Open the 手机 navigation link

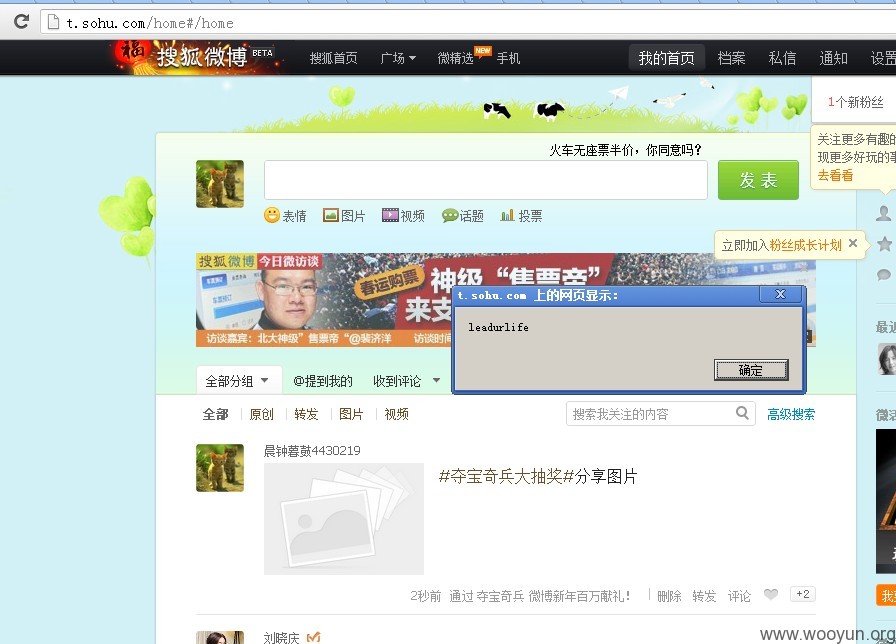pyautogui.click(x=508, y=58)
